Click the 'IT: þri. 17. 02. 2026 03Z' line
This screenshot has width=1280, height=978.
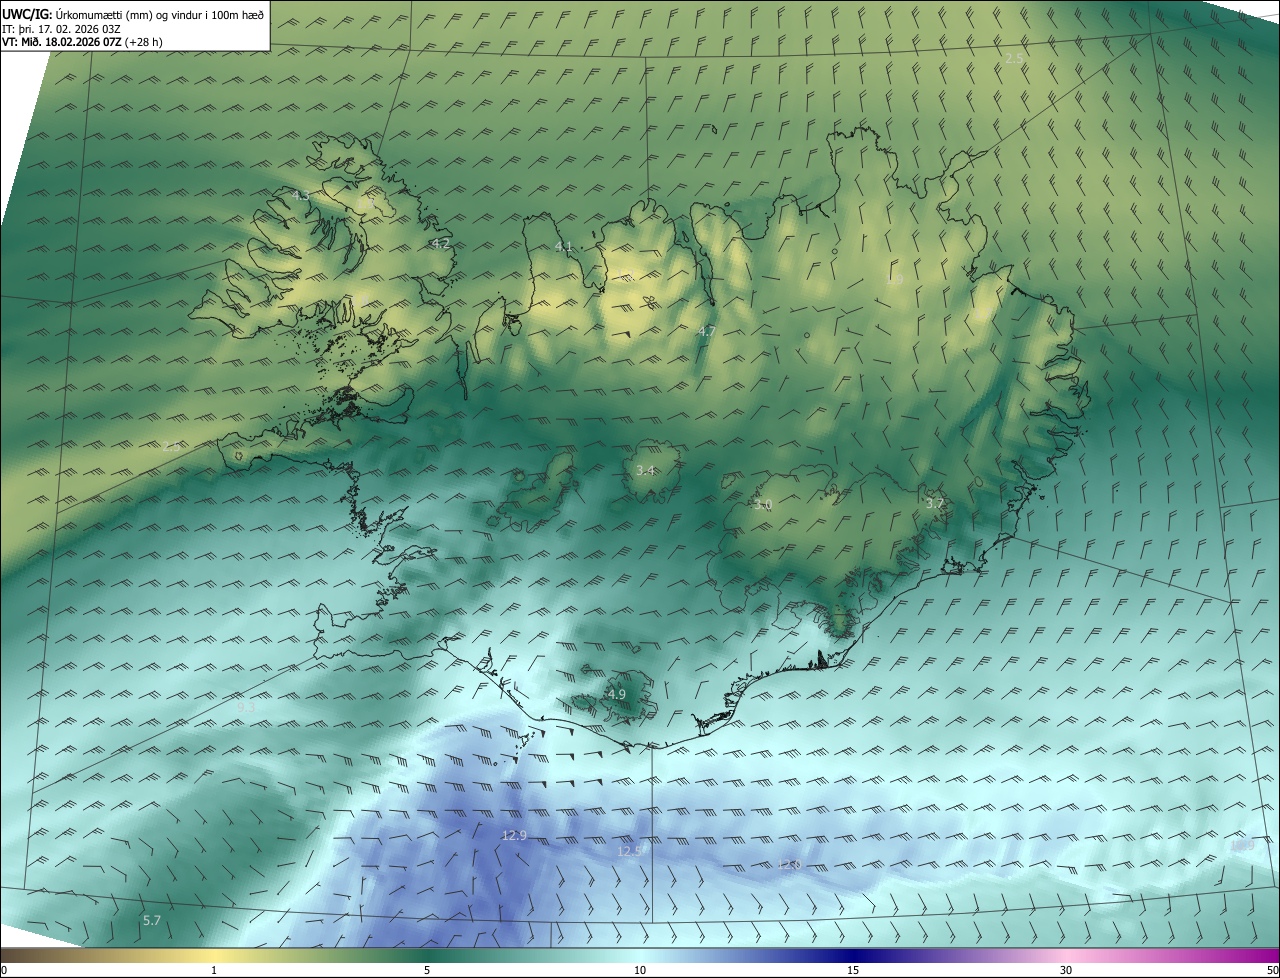pos(61,29)
